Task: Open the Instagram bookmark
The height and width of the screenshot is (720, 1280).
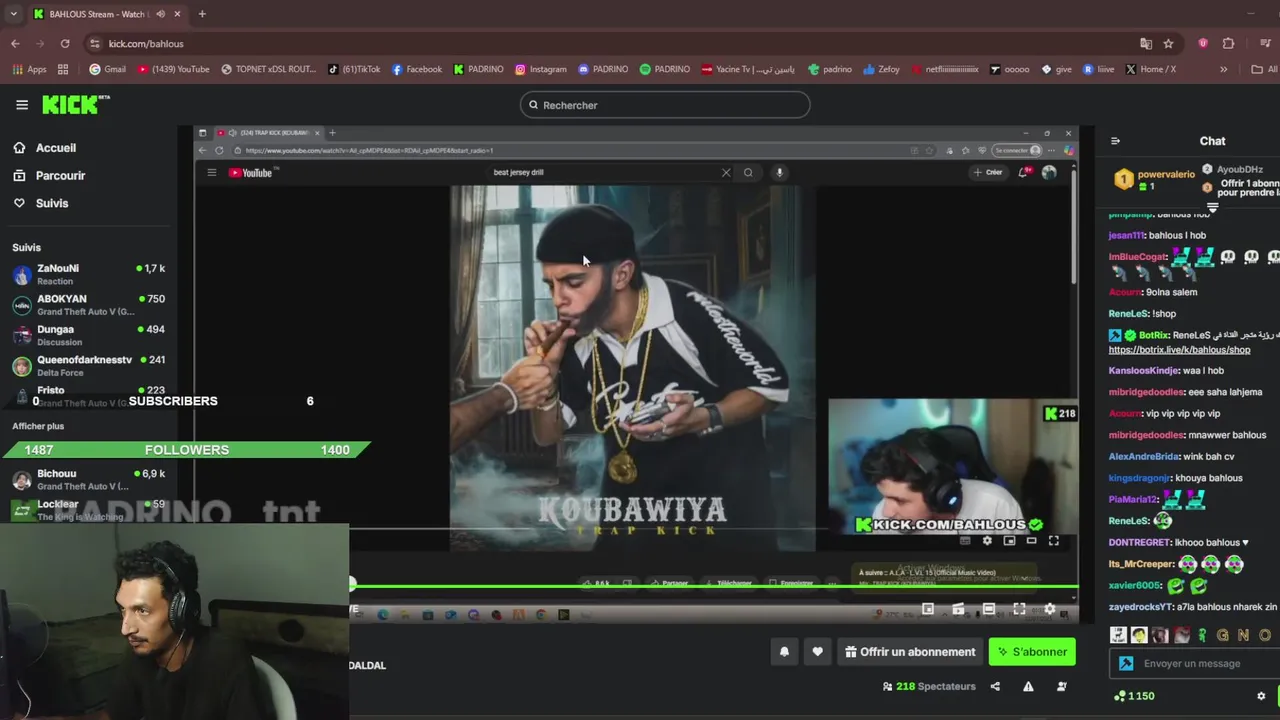Action: [540, 69]
